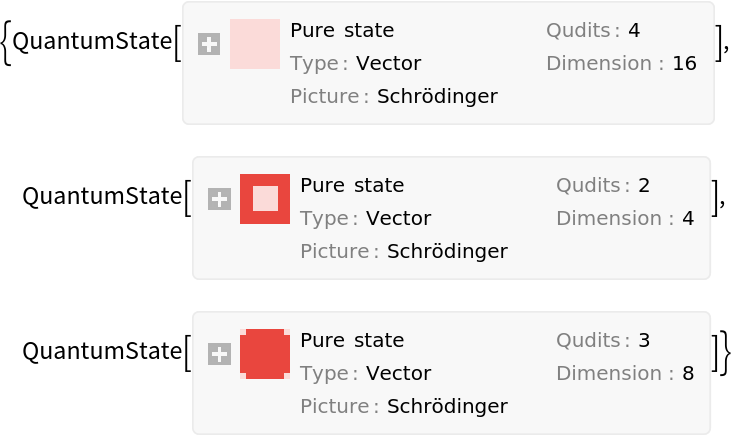
Task: Expand the 4-qudit state summary box
Action: [209, 44]
